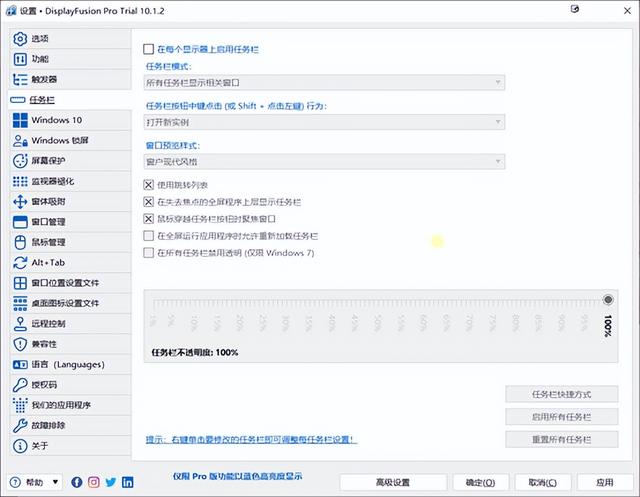The height and width of the screenshot is (497, 640).
Task: Open the 窗口预览样式 dropdown
Action: coord(324,162)
